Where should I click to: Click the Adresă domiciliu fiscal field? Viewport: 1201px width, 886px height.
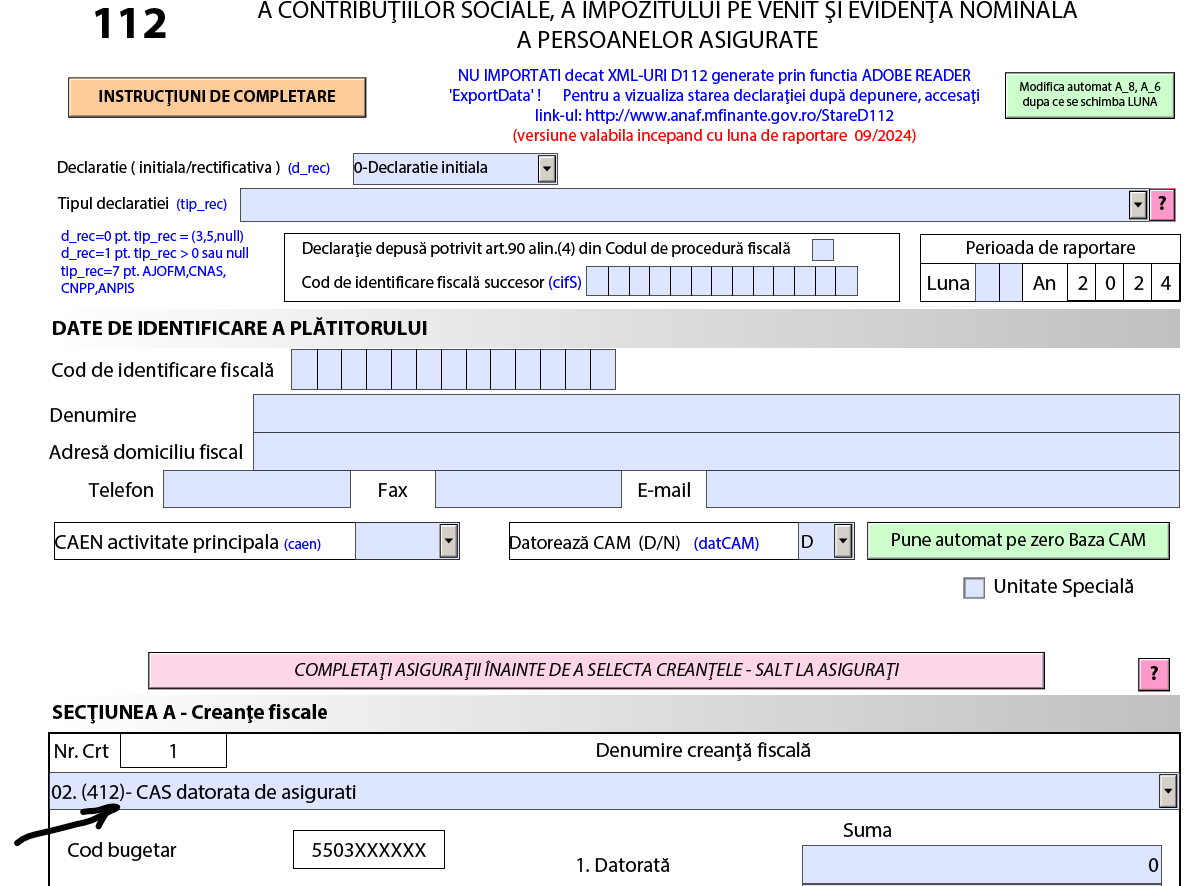(716, 451)
